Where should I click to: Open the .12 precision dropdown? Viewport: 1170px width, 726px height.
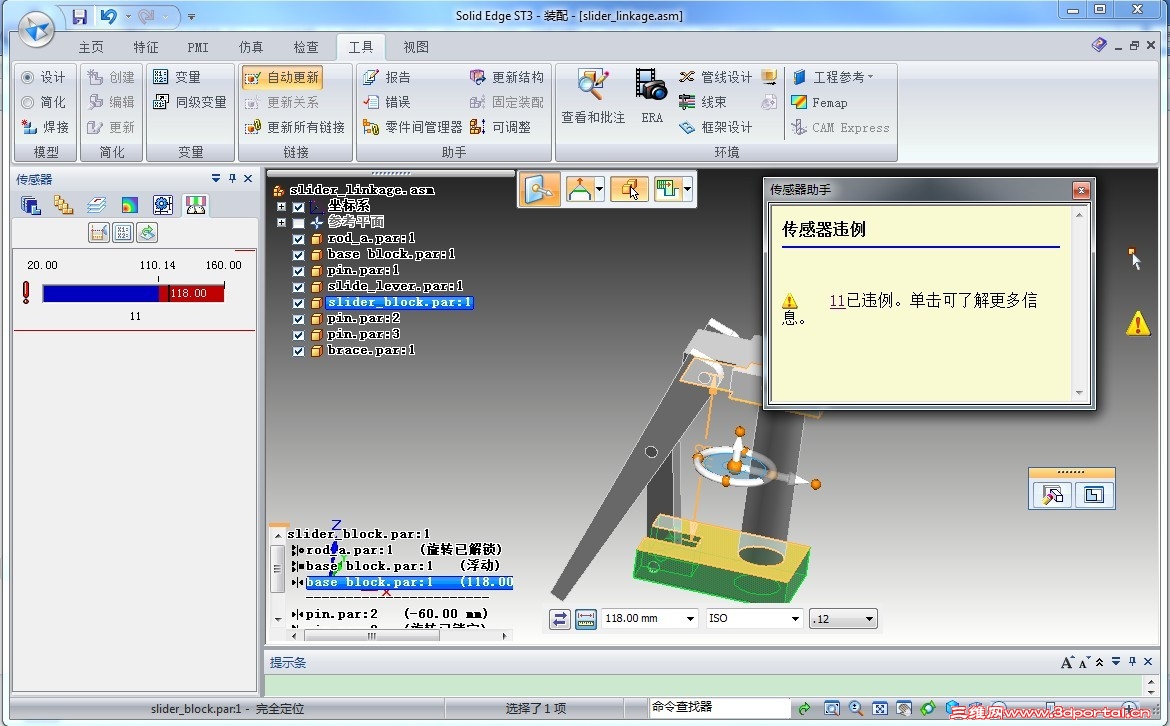click(869, 619)
